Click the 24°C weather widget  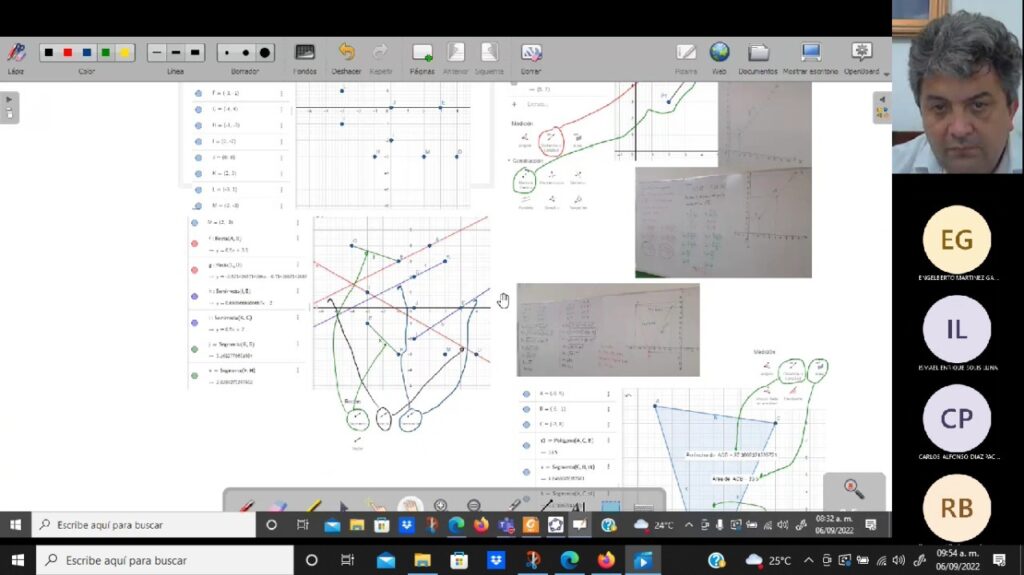[654, 525]
